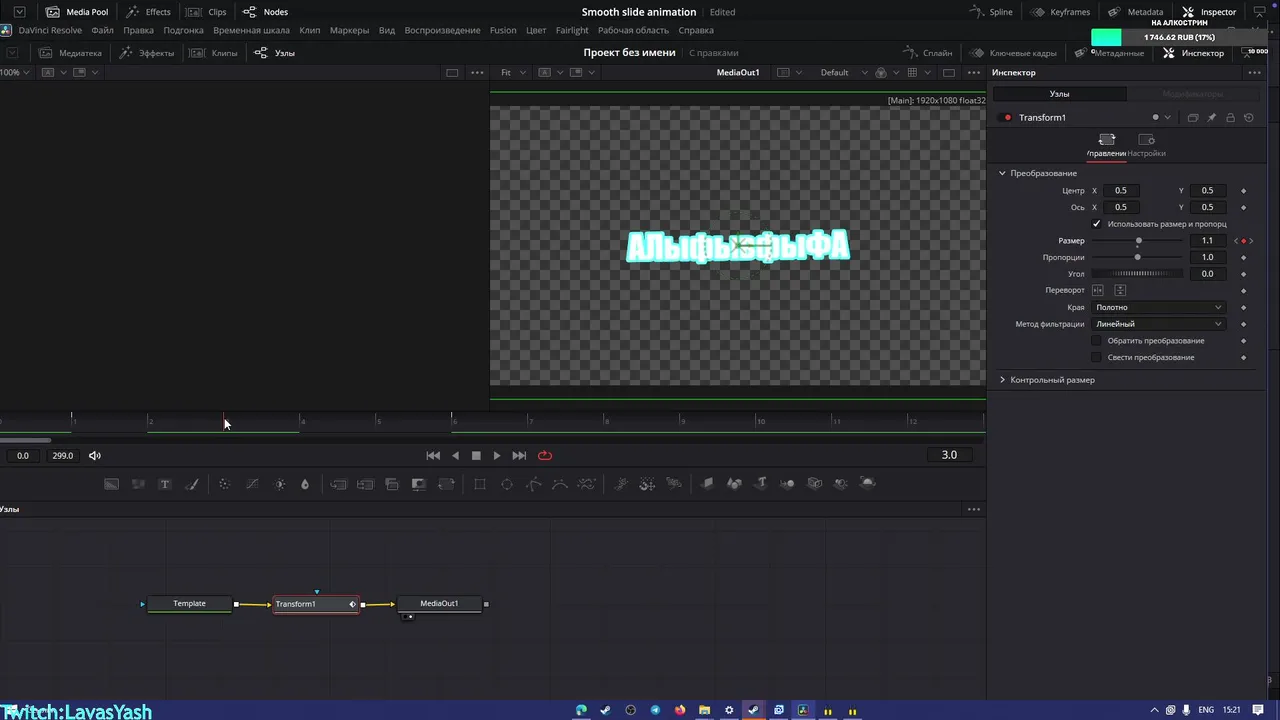Select the Template node
Image resolution: width=1280 pixels, height=720 pixels.
[x=189, y=604]
